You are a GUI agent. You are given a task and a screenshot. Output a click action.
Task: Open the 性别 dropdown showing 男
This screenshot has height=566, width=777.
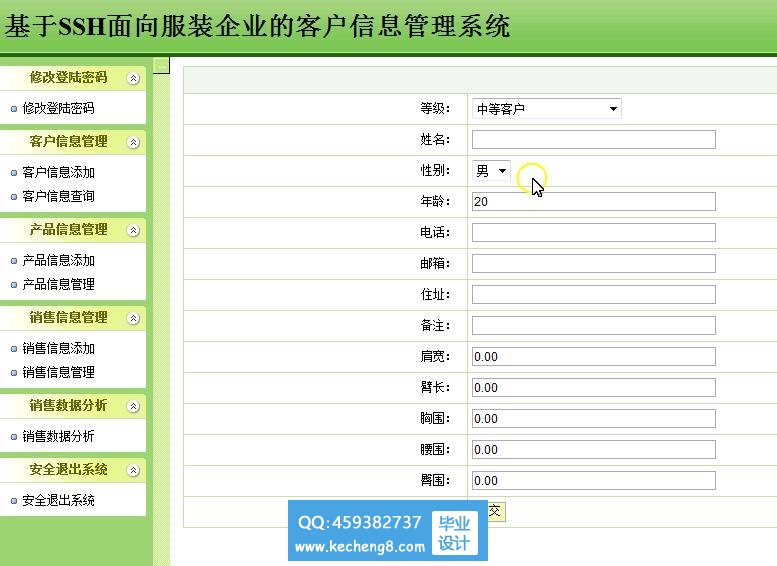pos(491,171)
